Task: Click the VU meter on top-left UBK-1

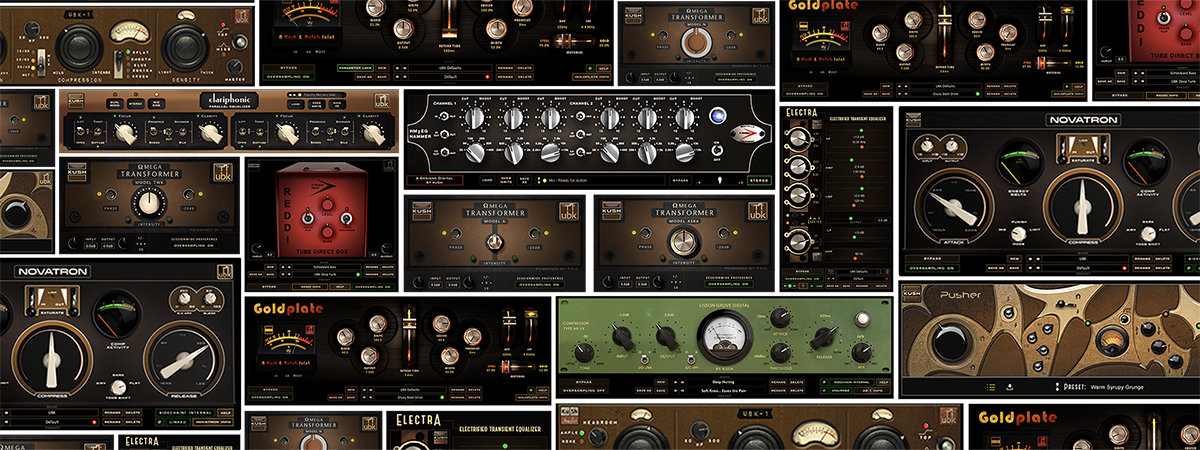Action: point(130,30)
